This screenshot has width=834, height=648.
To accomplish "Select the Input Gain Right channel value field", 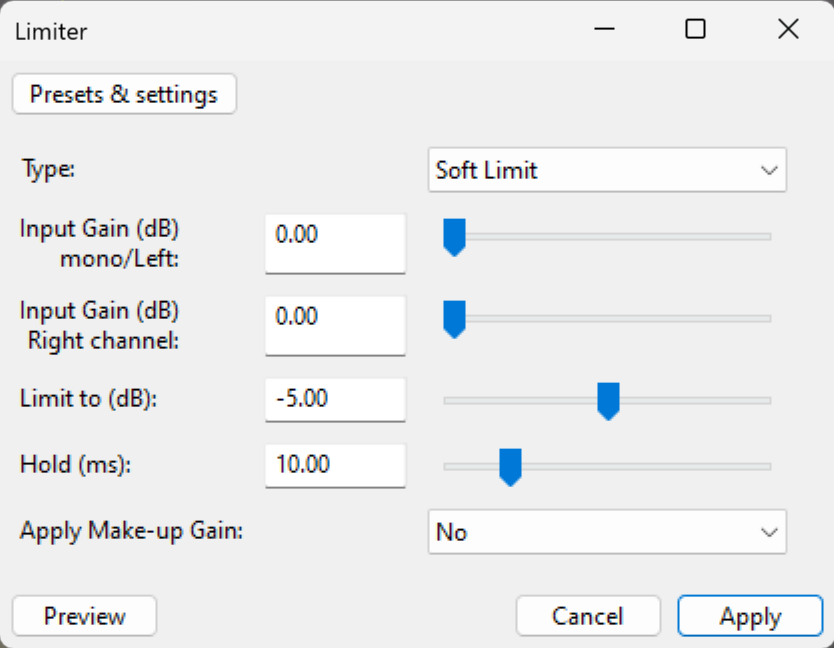I will [335, 325].
